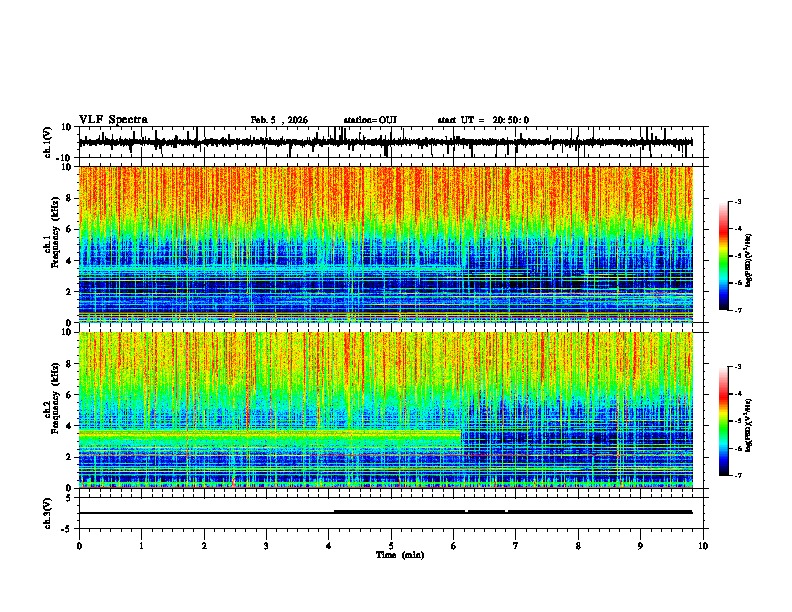Click the bright 3.5 kHz band in the ch.2 spectrogram
Viewport: 792px width, 612px height.
point(270,434)
